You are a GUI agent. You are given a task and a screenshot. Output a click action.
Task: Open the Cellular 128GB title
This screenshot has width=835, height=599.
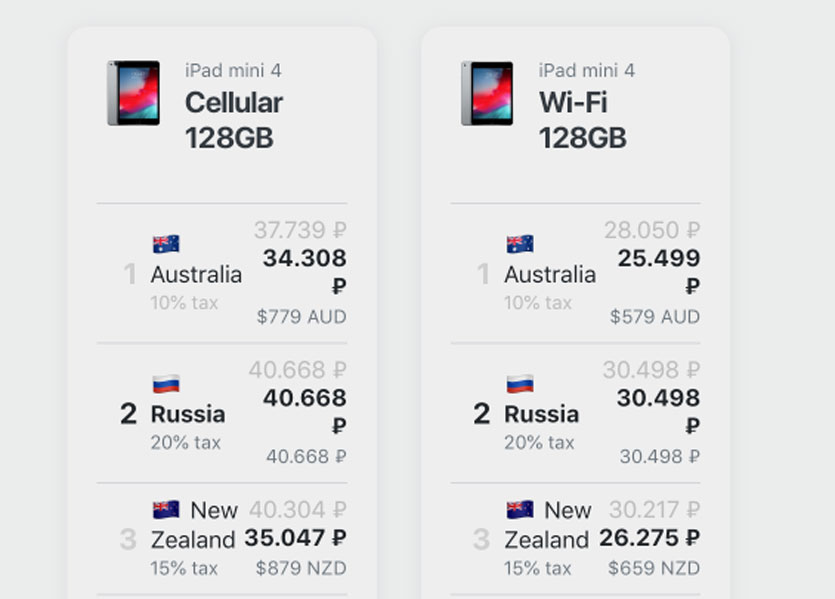tap(233, 120)
